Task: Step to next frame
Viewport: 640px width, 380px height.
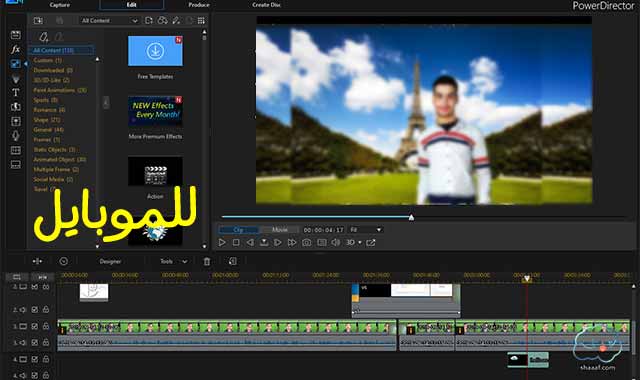Action: (x=278, y=242)
